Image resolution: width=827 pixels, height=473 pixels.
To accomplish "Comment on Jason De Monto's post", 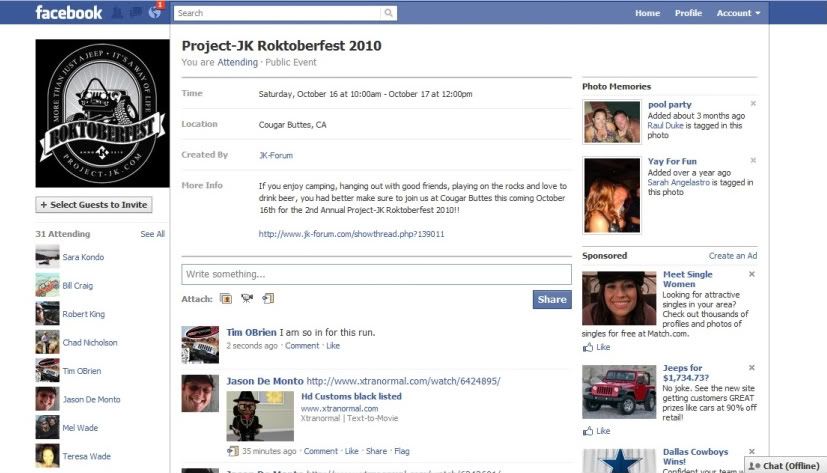I will (321, 451).
